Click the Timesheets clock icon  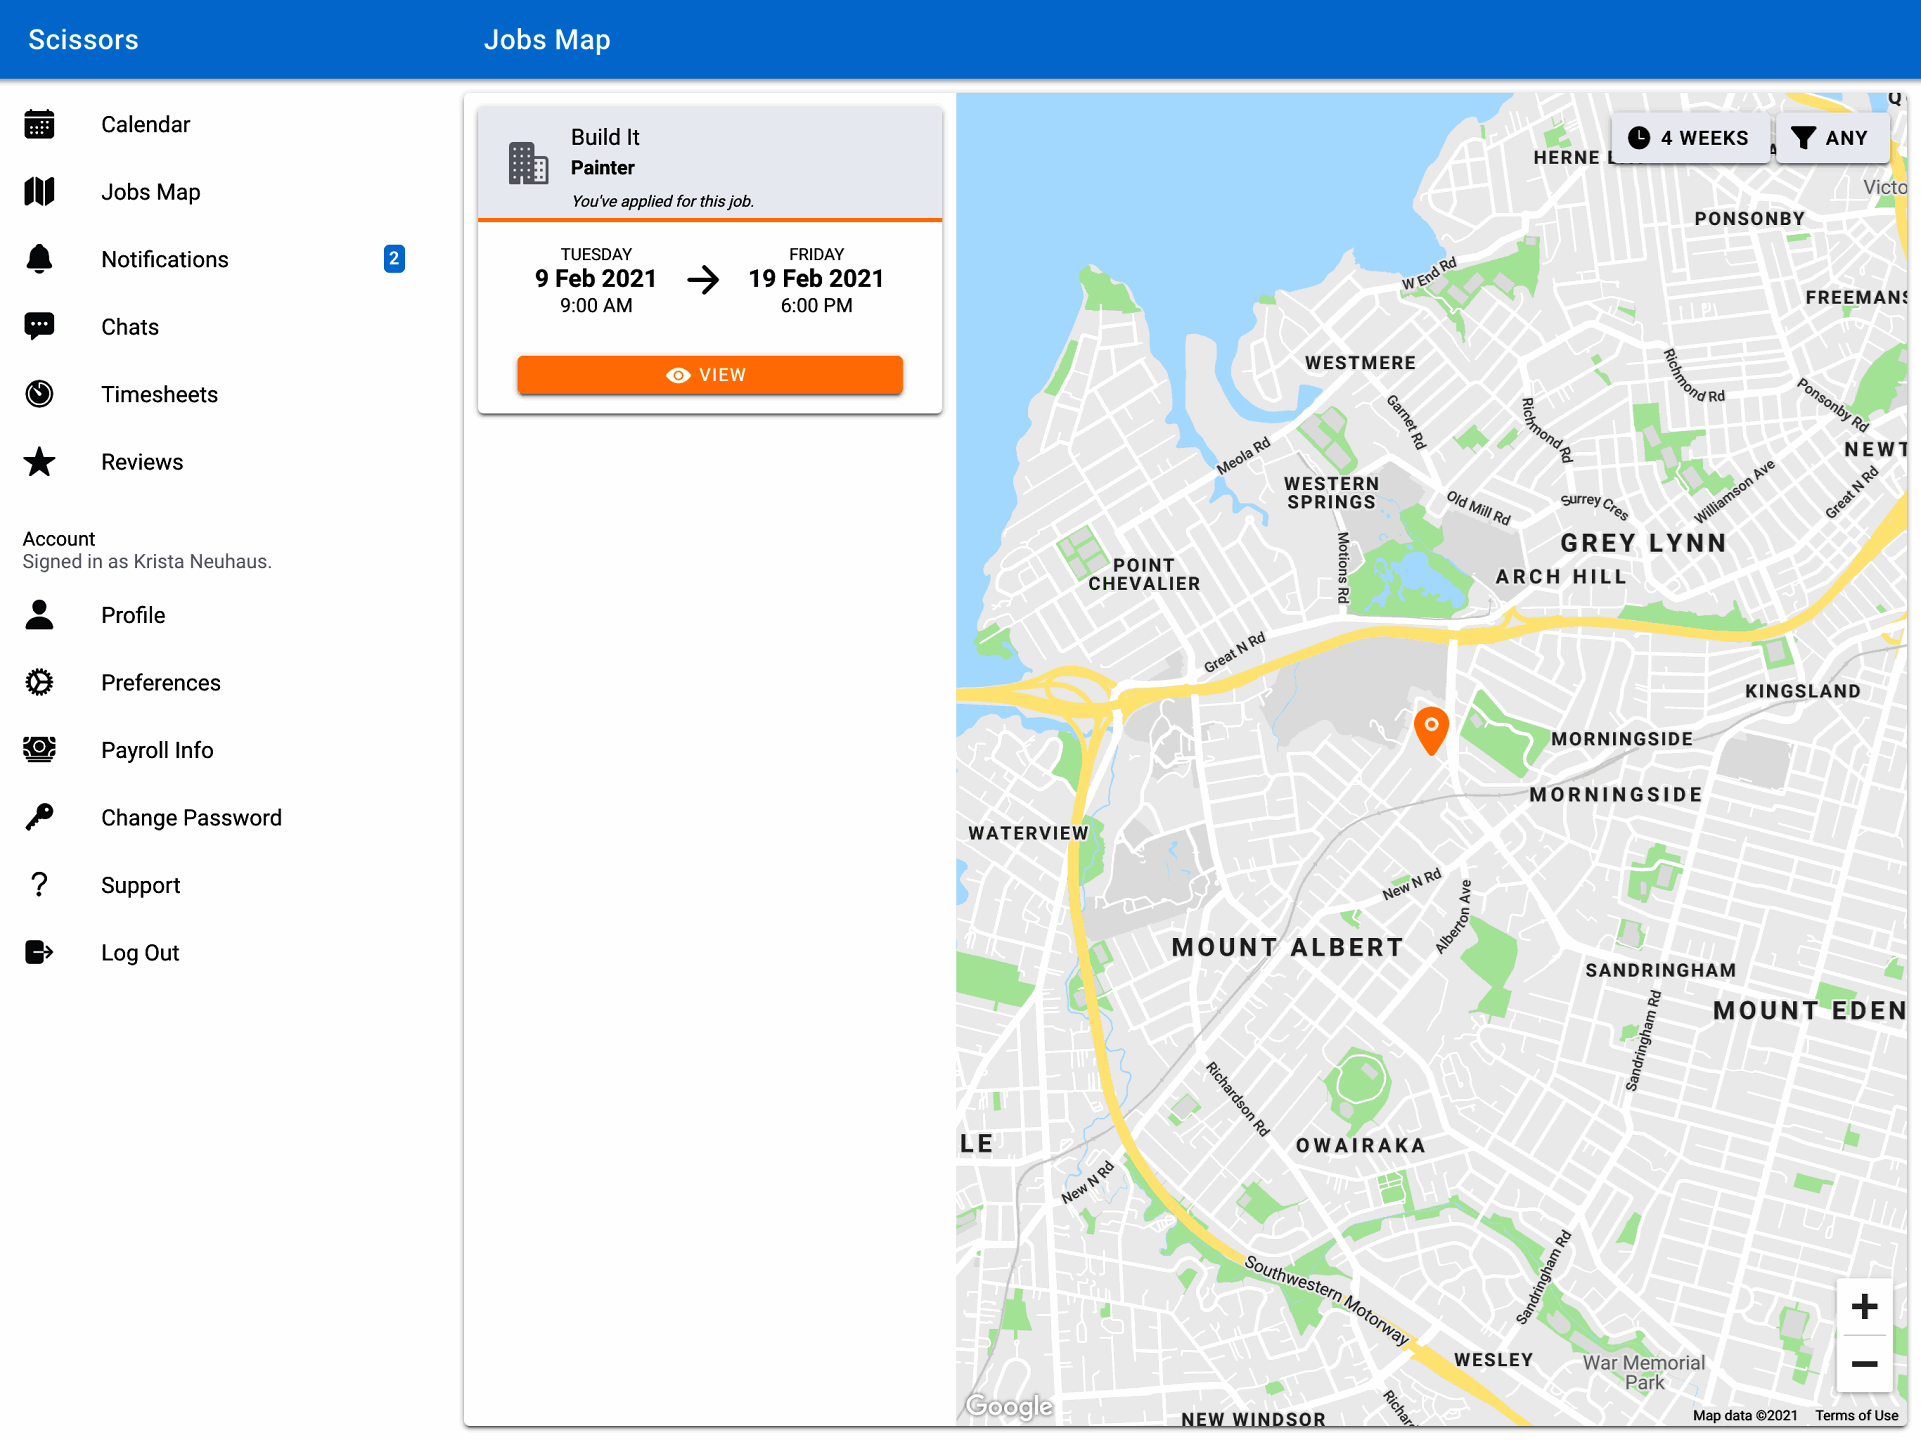(39, 394)
